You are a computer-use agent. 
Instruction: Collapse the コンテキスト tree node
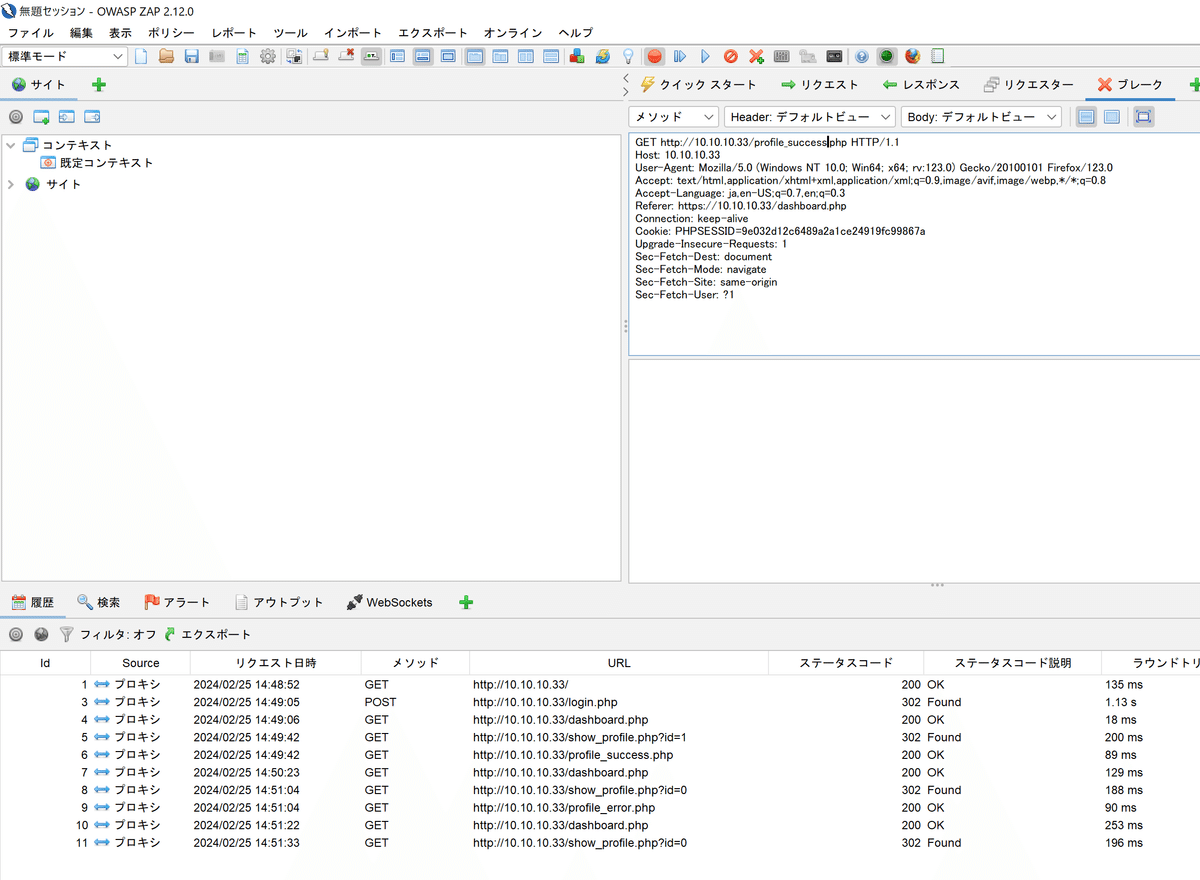click(11, 145)
